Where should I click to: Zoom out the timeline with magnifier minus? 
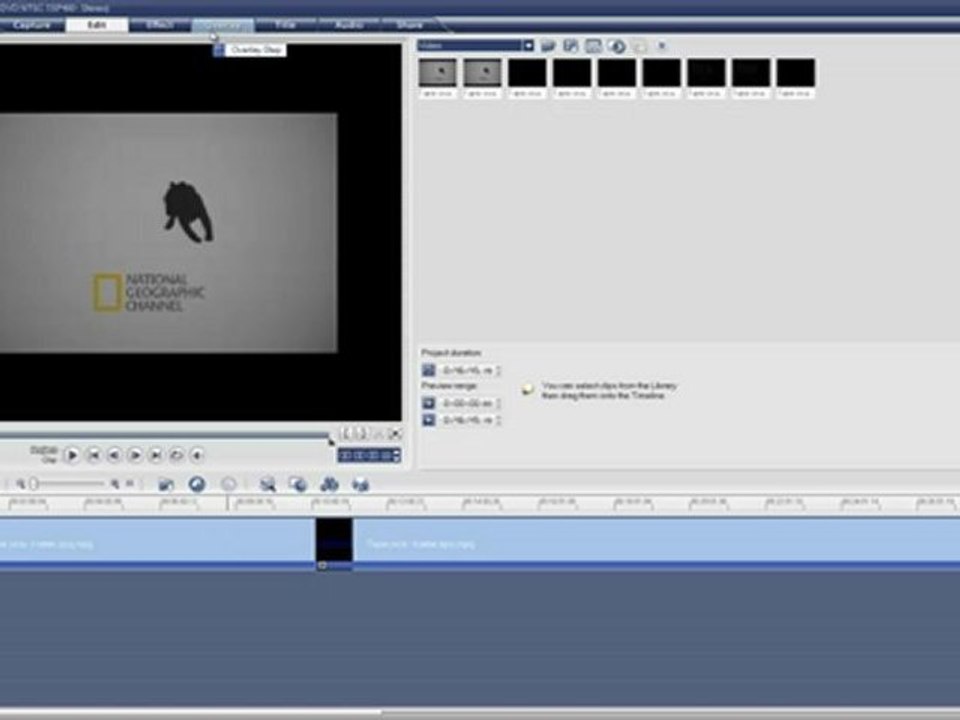click(x=20, y=484)
